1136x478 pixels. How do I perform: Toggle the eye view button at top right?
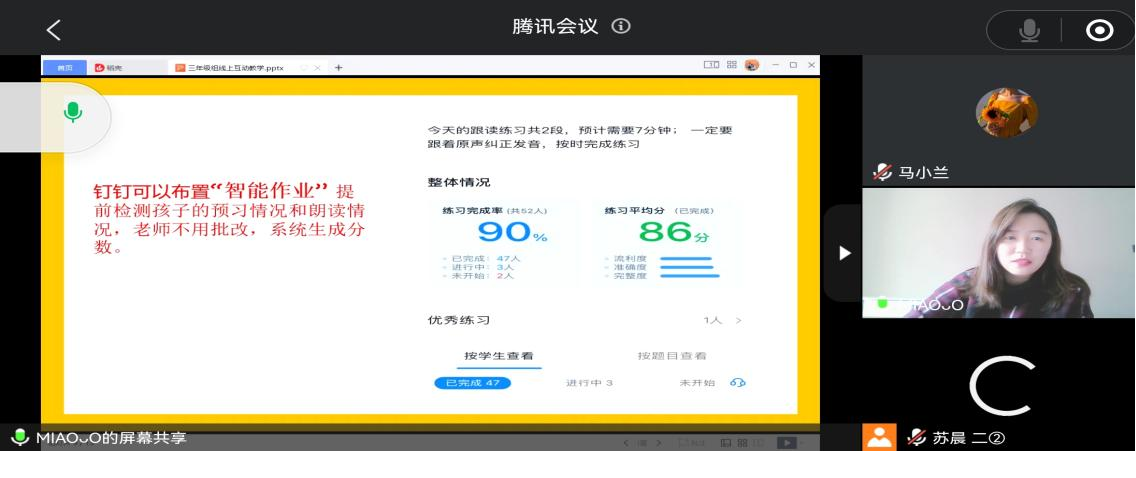coord(1099,30)
